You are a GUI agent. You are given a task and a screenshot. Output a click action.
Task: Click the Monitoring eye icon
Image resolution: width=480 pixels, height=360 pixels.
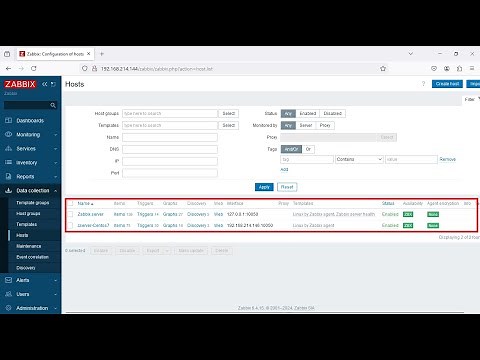(9, 134)
